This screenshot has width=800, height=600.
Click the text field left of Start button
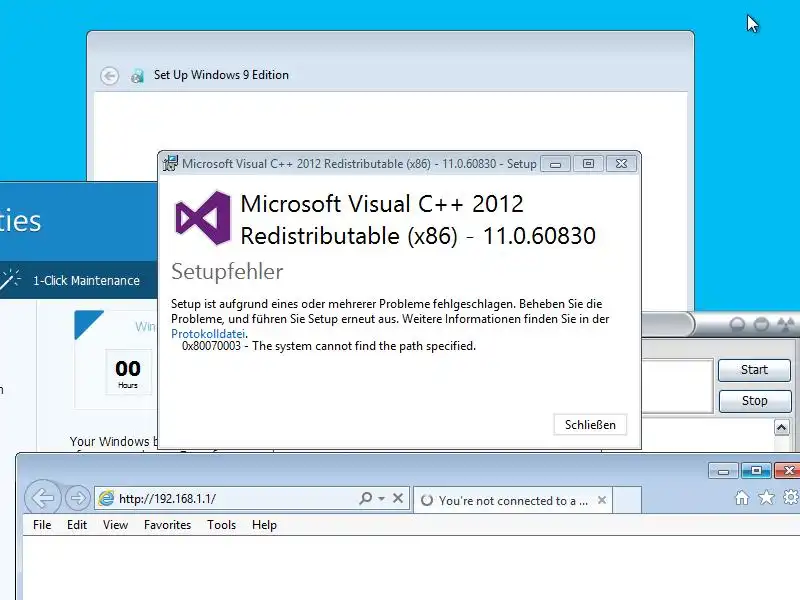click(x=677, y=386)
